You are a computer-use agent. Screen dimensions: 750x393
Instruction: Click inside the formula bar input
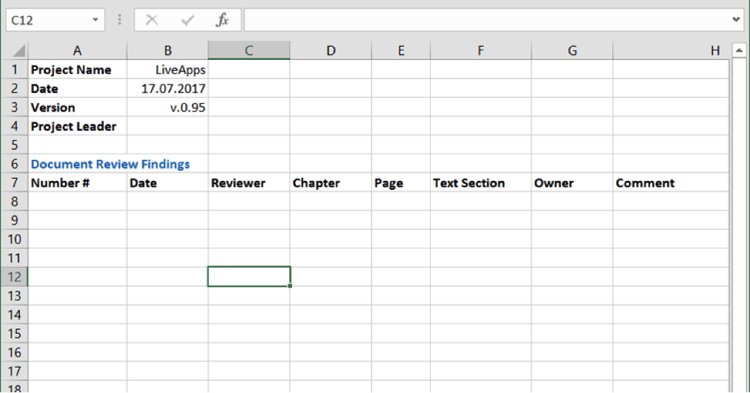488,20
